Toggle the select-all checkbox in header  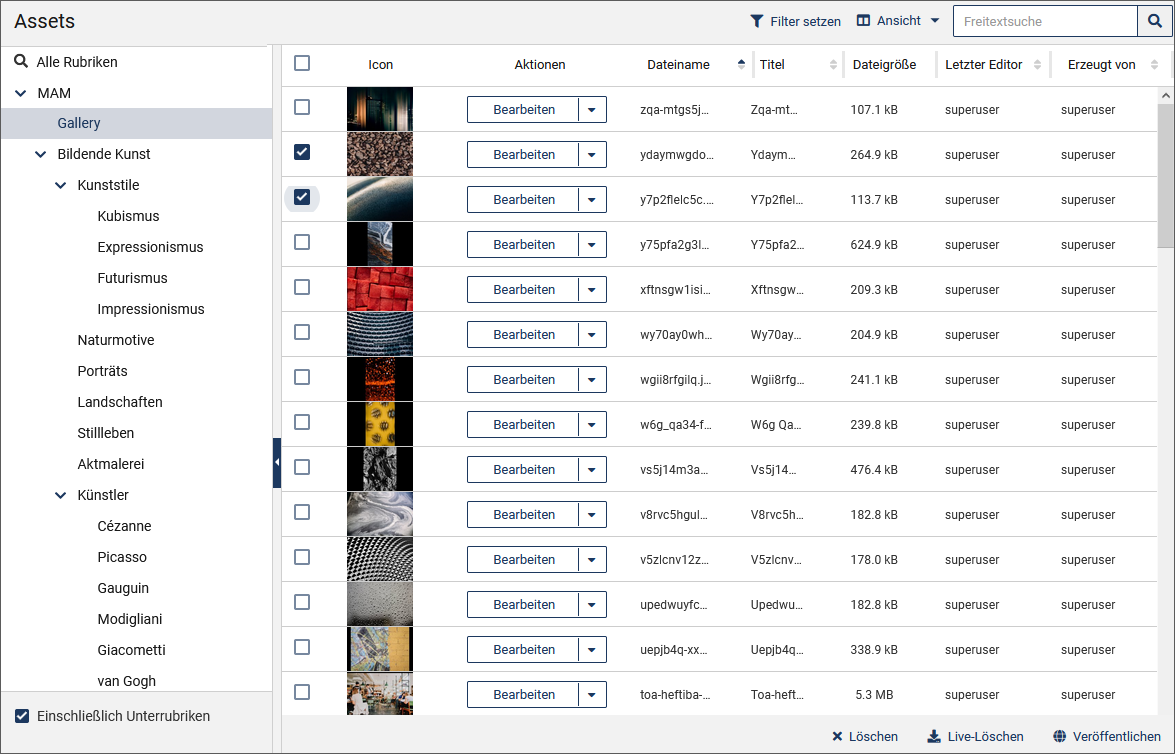[x=302, y=63]
